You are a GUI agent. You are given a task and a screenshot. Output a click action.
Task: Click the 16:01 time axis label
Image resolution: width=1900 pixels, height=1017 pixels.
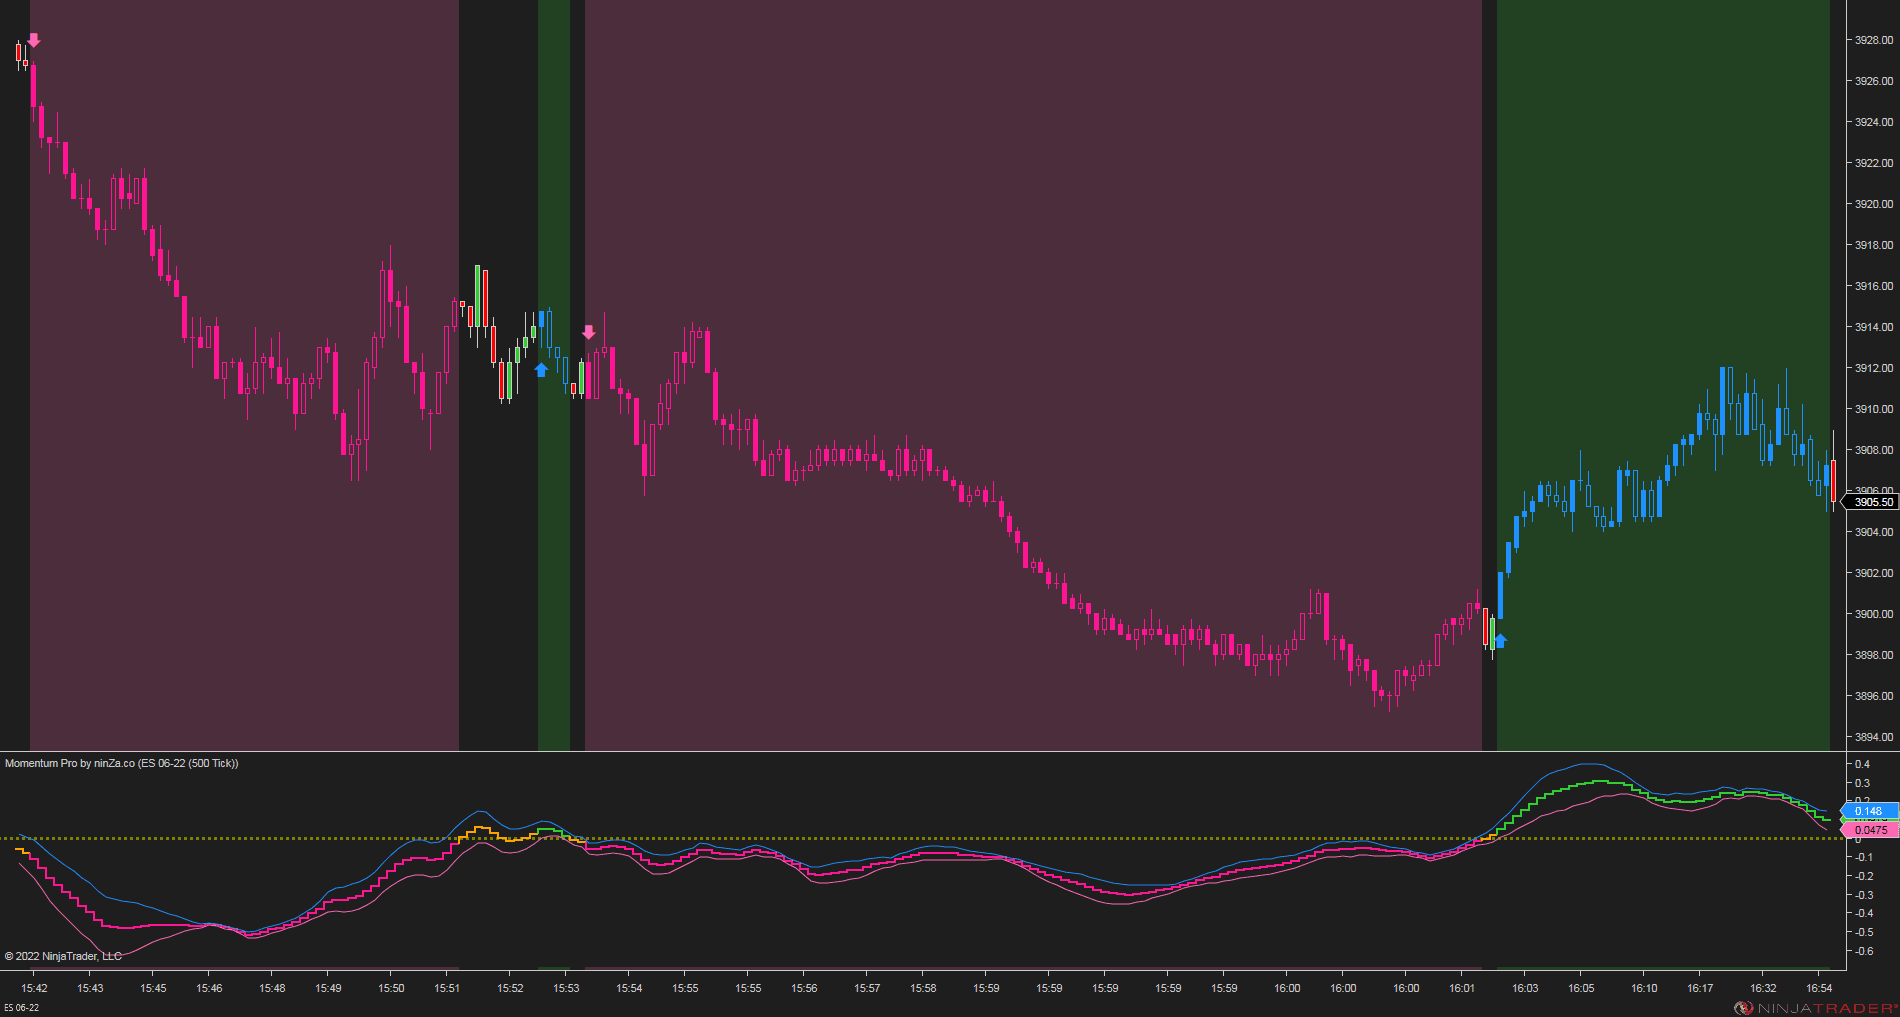coord(1462,988)
